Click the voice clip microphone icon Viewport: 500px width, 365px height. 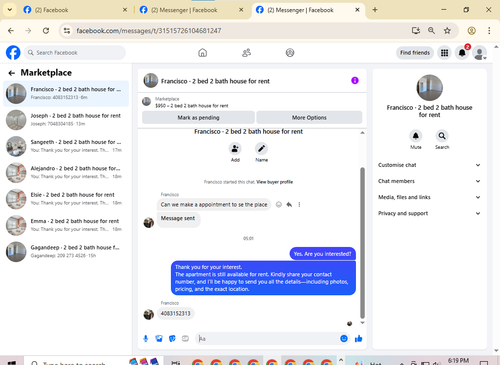coord(146,339)
